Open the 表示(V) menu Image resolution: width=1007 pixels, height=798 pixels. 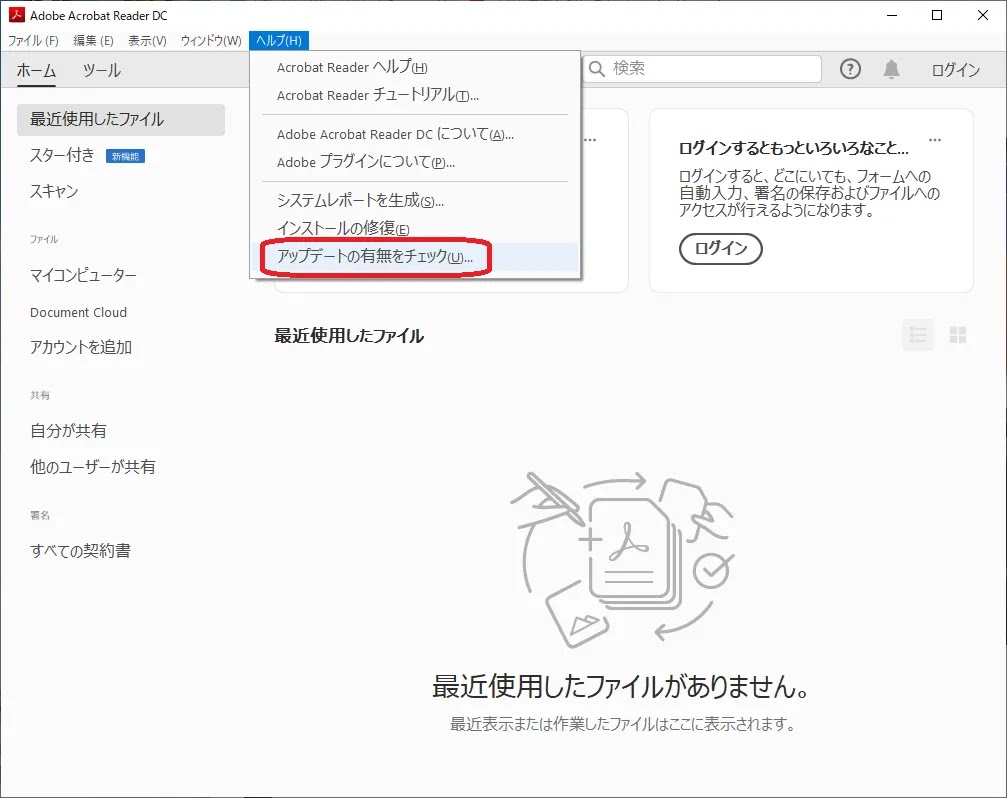click(x=147, y=40)
